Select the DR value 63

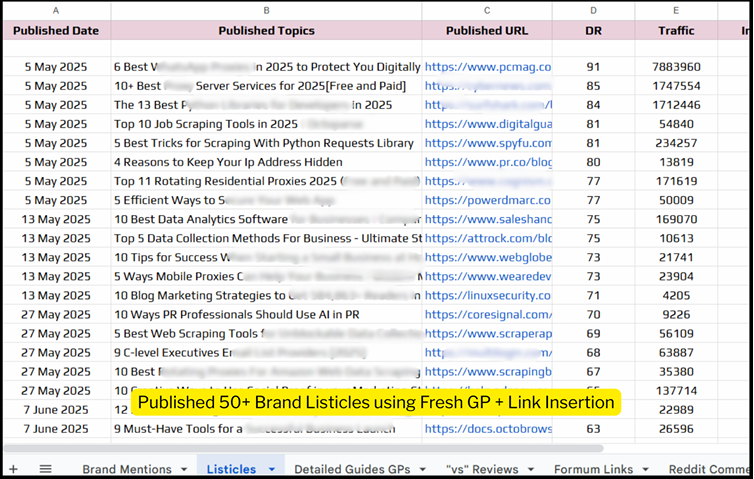(593, 429)
